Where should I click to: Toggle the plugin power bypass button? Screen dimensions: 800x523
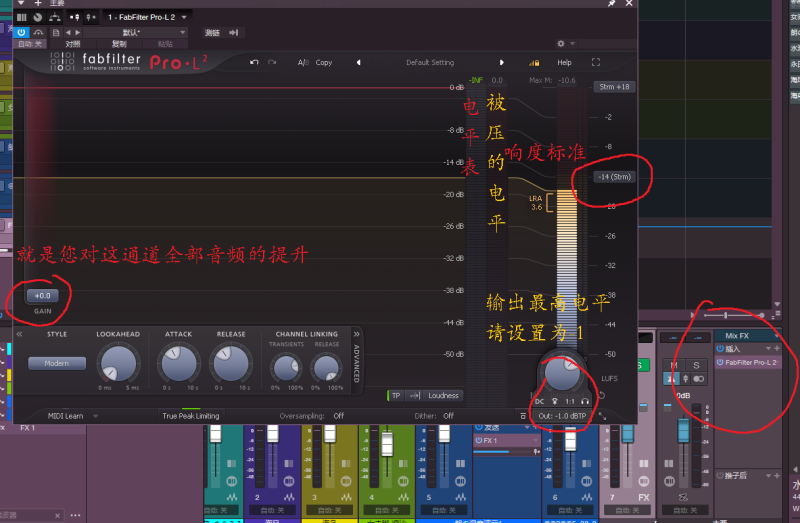coord(22,32)
